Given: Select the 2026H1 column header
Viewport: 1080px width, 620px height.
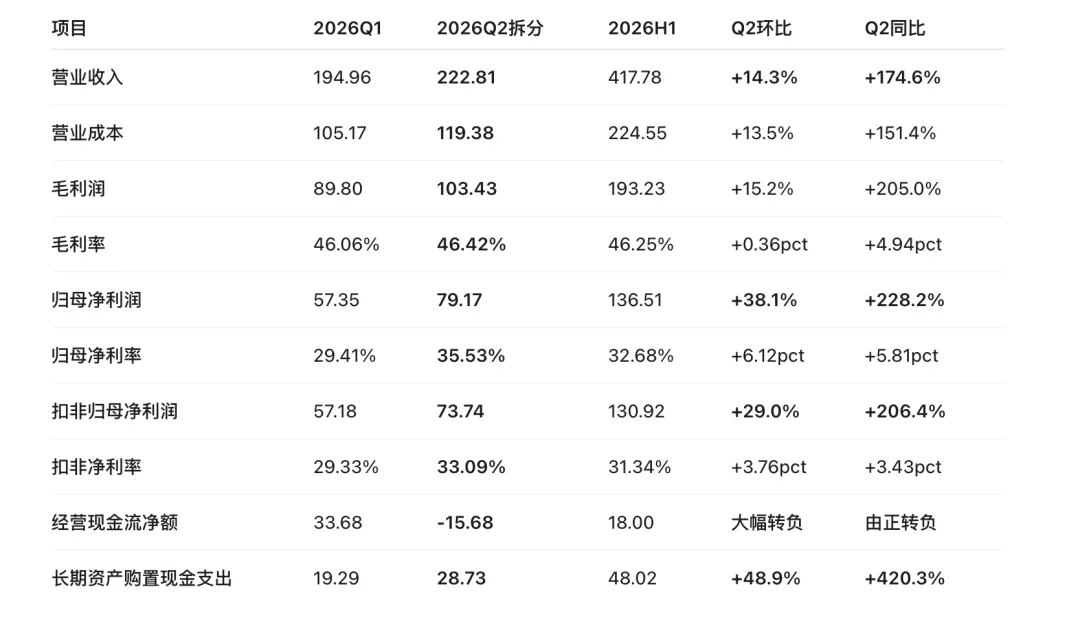Looking at the screenshot, I should (x=641, y=28).
